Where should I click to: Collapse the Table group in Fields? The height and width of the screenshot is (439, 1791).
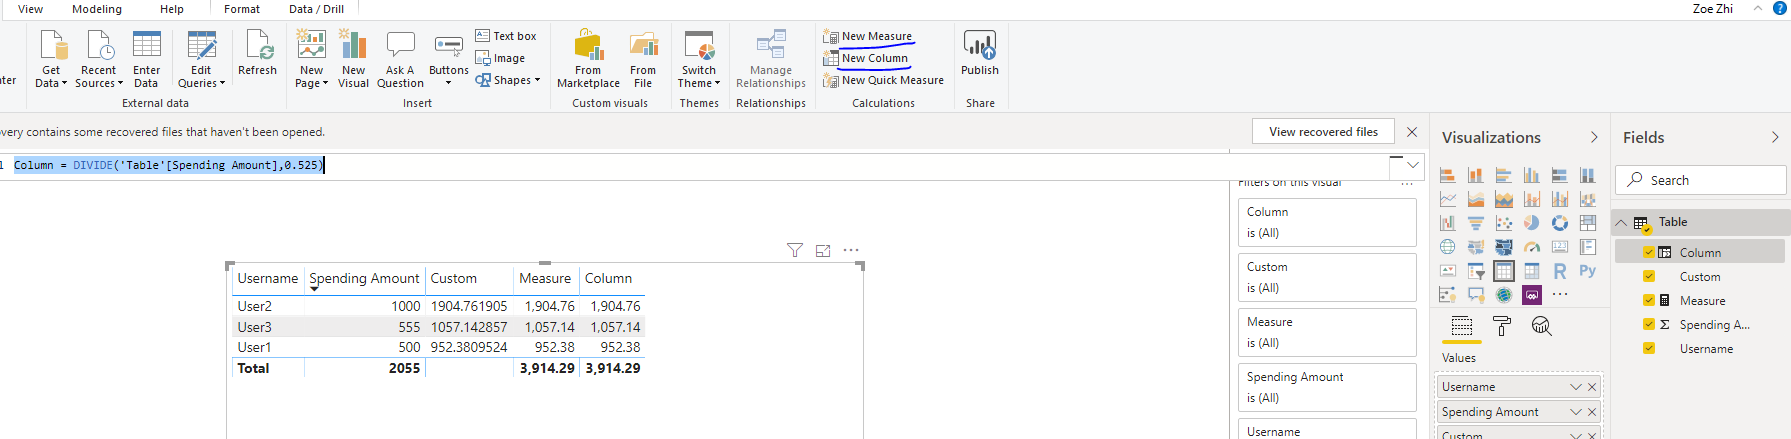[x=1622, y=222]
